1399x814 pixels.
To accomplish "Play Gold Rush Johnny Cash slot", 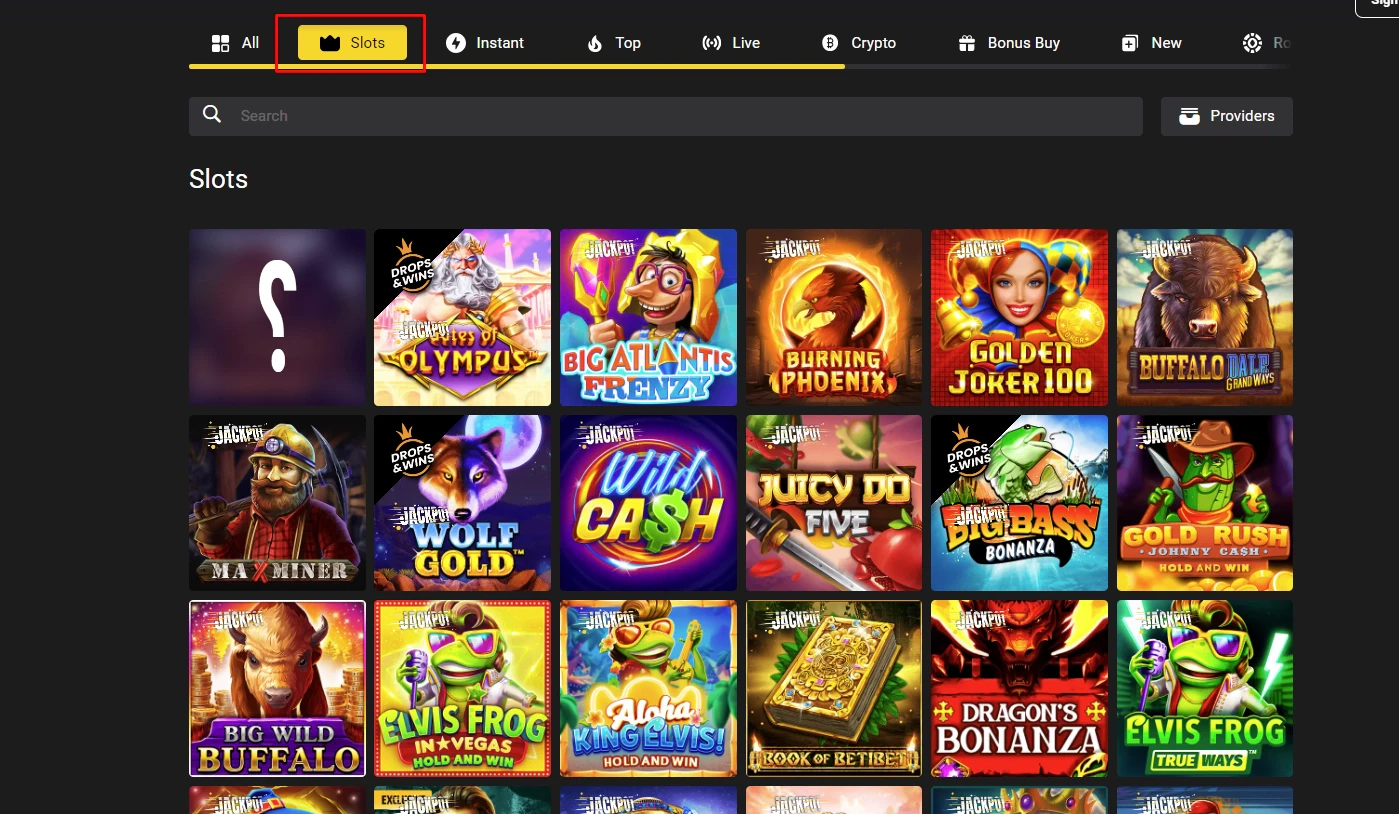I will point(1205,503).
